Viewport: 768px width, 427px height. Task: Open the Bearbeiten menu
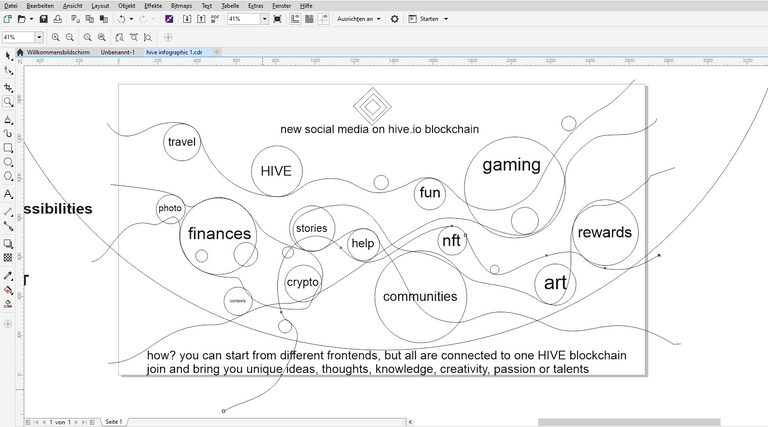[40, 5]
